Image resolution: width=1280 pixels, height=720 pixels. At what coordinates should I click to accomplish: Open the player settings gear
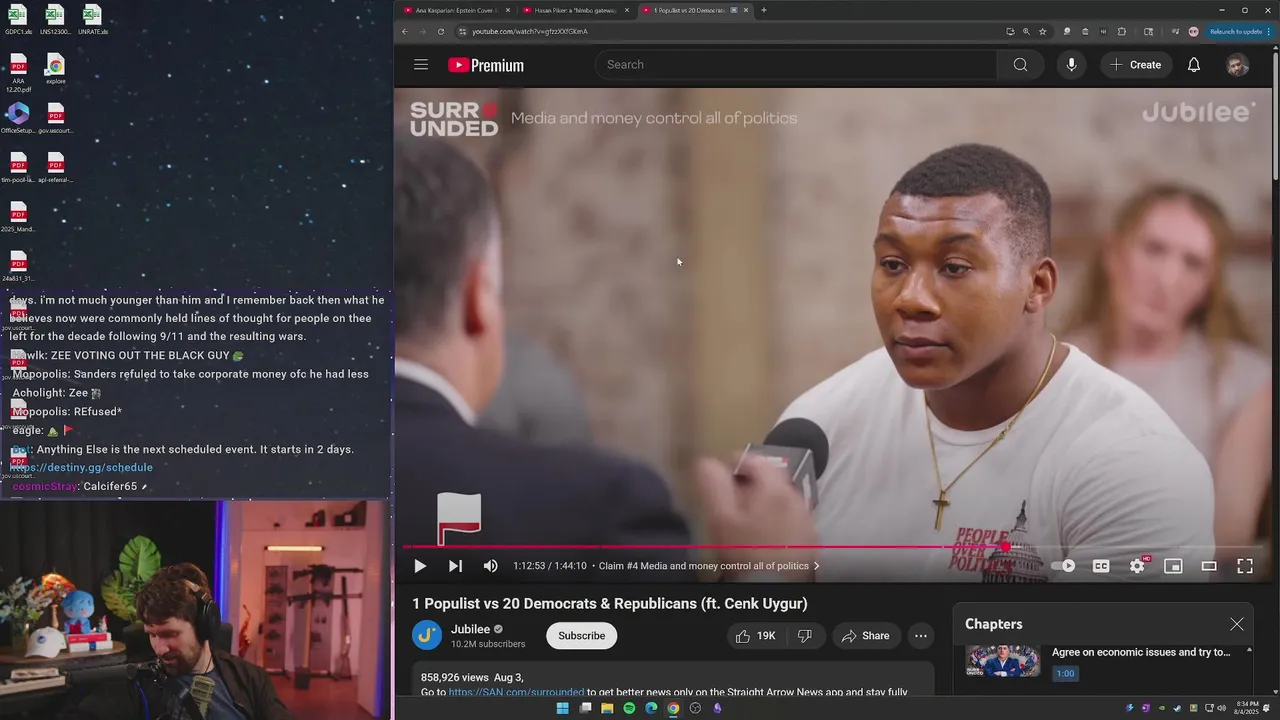(1137, 566)
